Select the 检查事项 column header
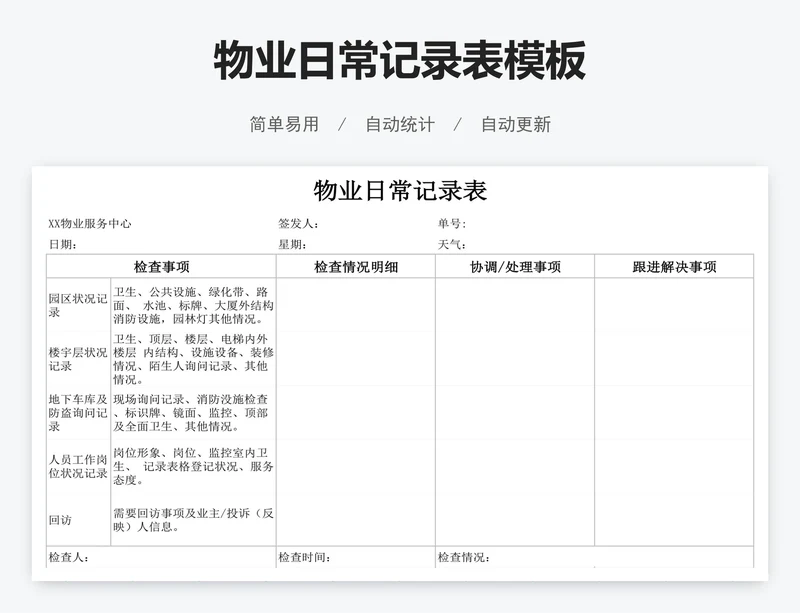800x613 pixels. point(161,267)
